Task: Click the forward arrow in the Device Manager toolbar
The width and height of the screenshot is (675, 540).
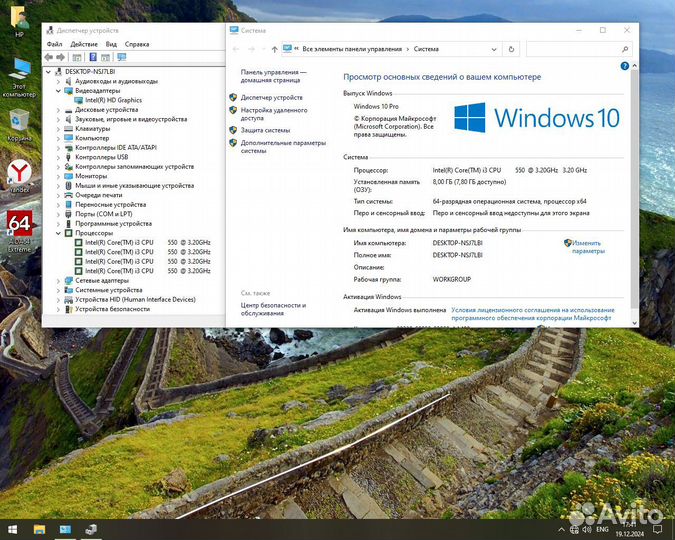Action: [61, 57]
